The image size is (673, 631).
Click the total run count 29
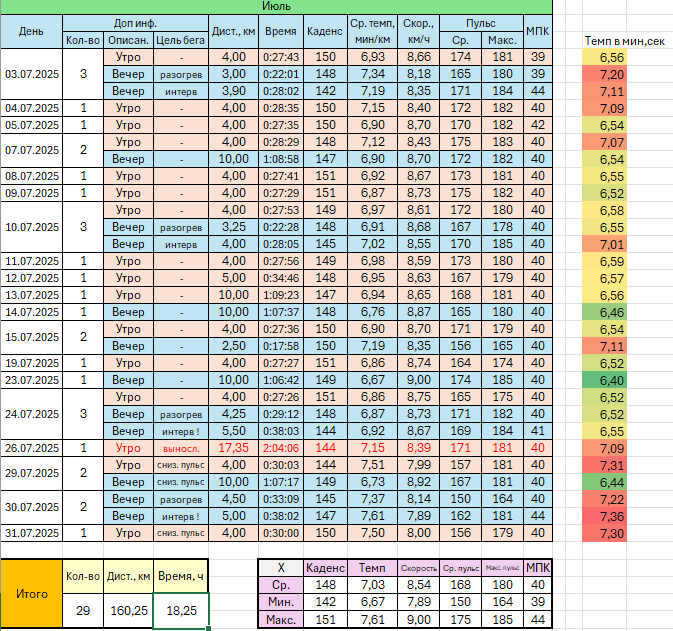pyautogui.click(x=81, y=610)
